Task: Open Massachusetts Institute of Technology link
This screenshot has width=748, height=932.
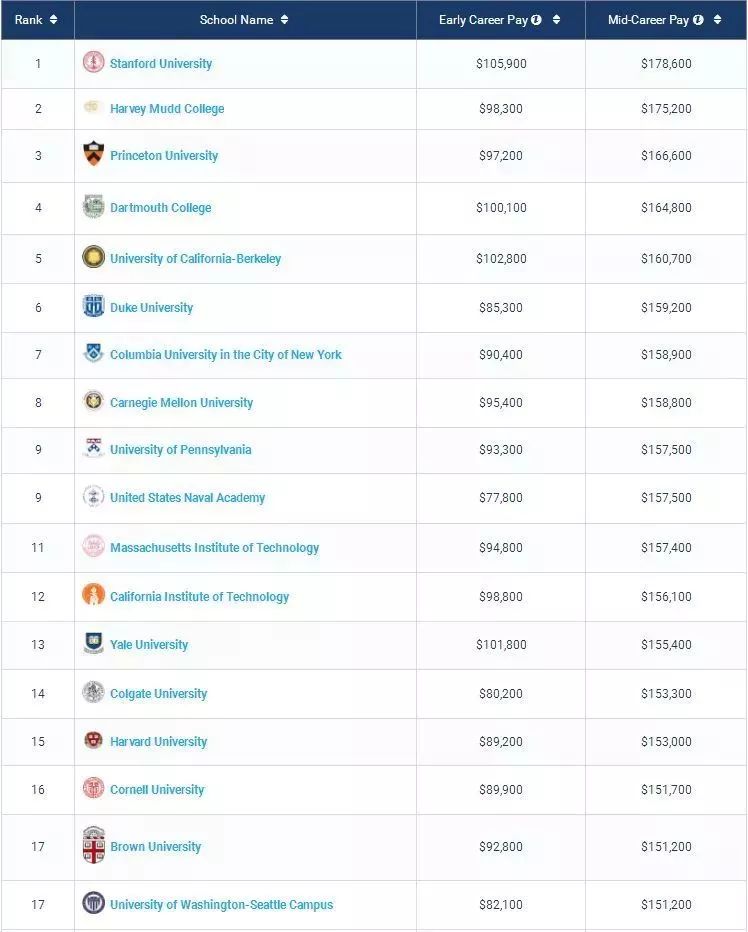Action: 214,548
